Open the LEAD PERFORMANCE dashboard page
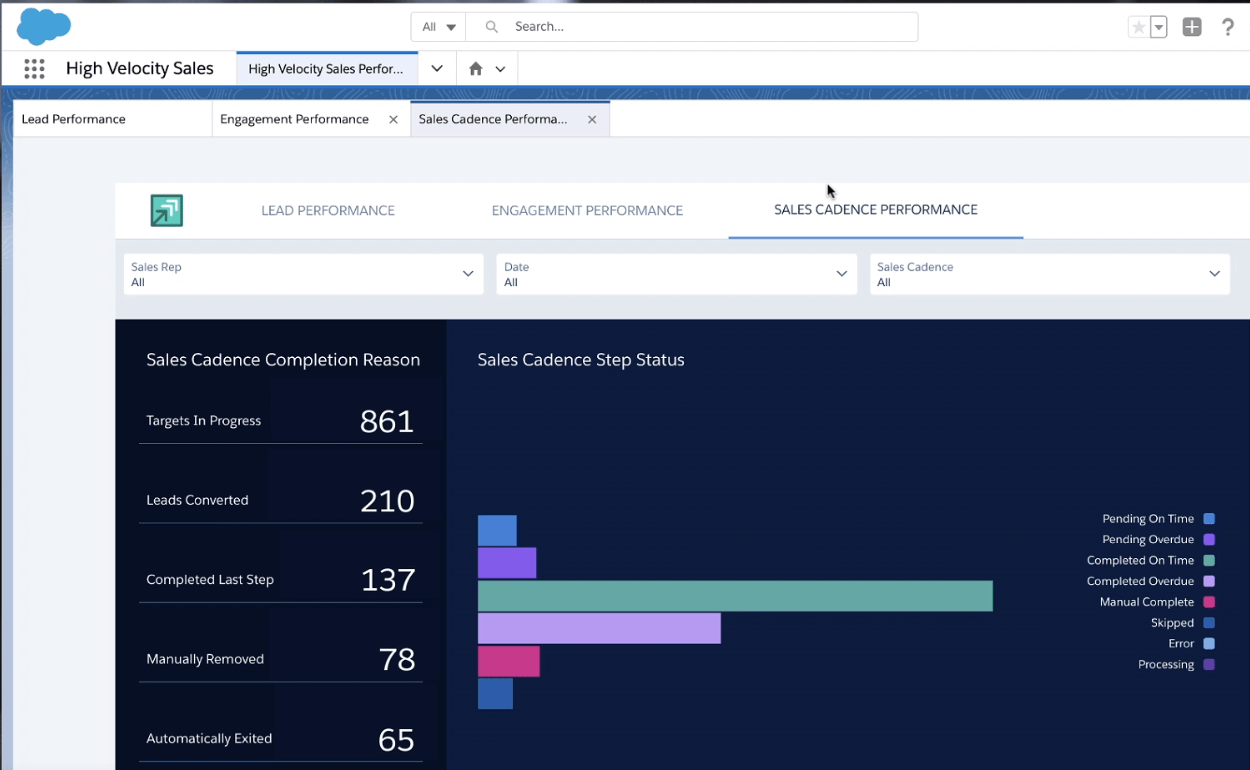This screenshot has width=1250, height=770. pyautogui.click(x=328, y=210)
